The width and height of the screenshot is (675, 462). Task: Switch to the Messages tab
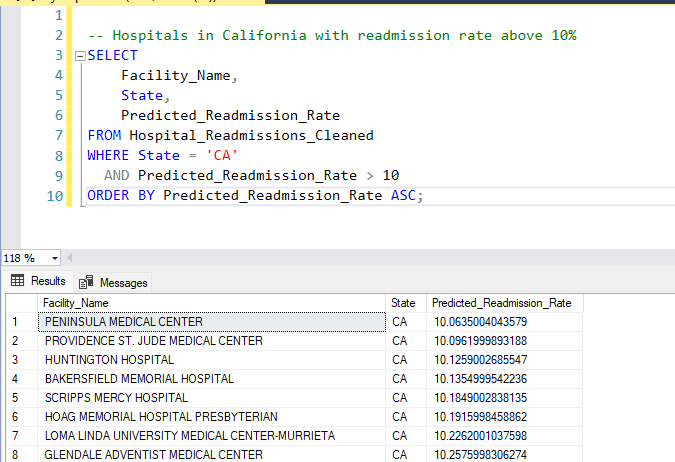coord(113,282)
